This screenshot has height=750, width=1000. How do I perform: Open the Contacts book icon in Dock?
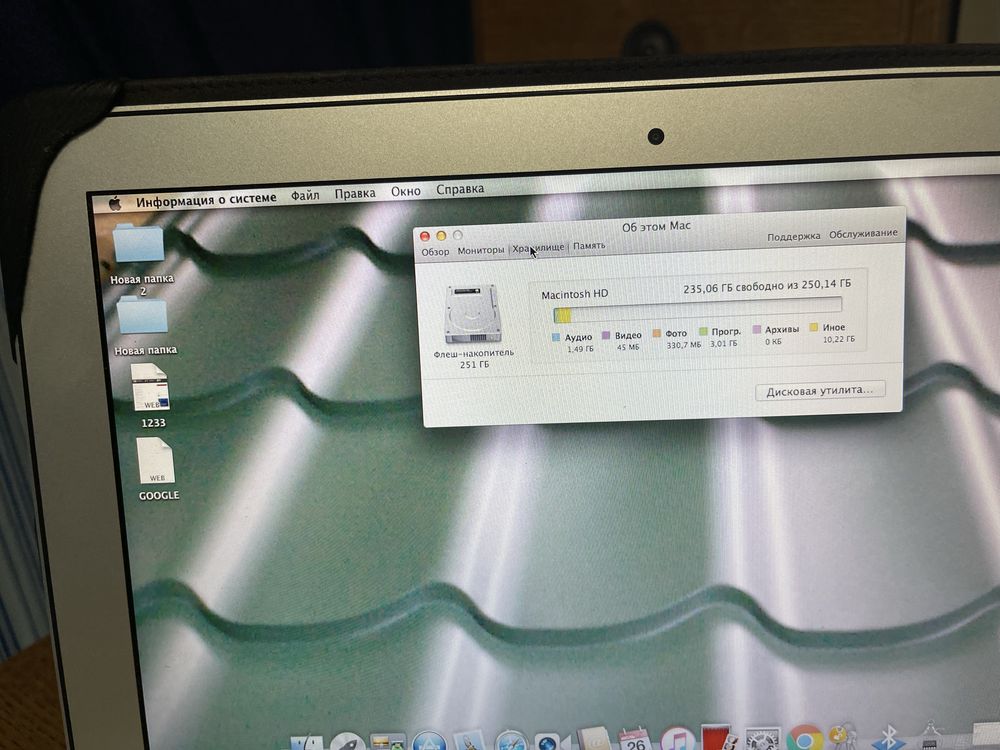(x=594, y=740)
